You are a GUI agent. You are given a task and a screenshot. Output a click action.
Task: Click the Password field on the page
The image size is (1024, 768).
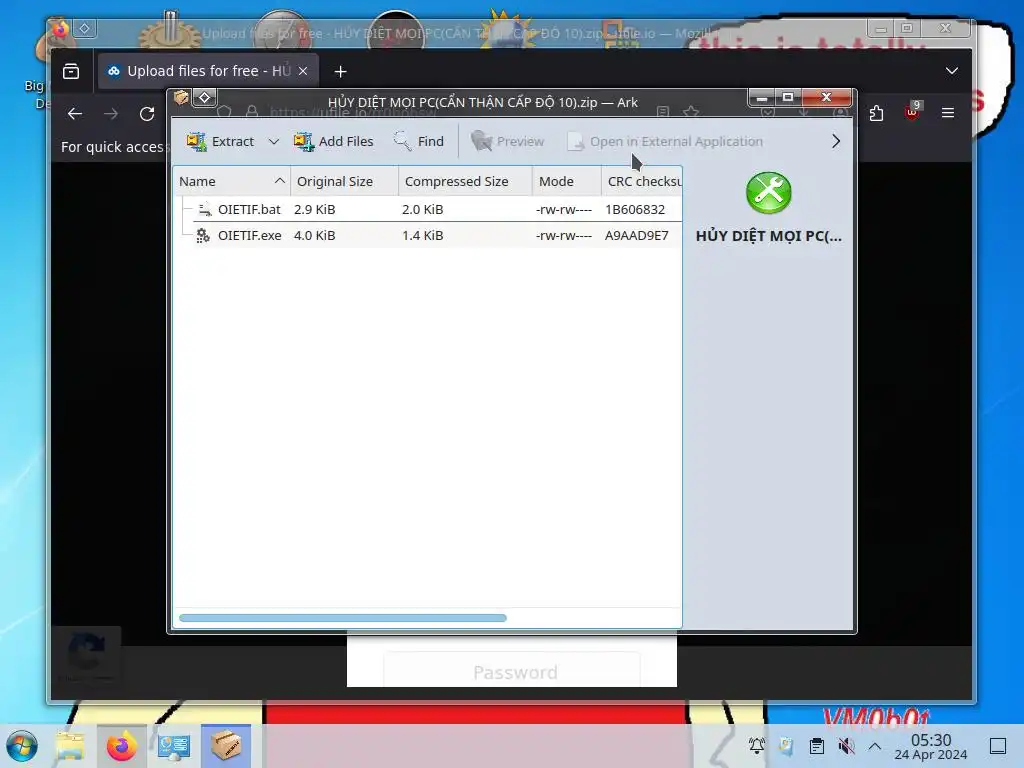tap(512, 670)
